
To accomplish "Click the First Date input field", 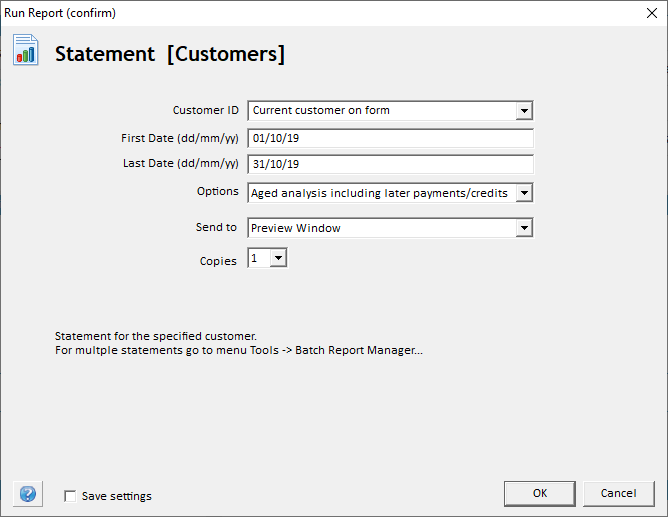I will [390, 138].
